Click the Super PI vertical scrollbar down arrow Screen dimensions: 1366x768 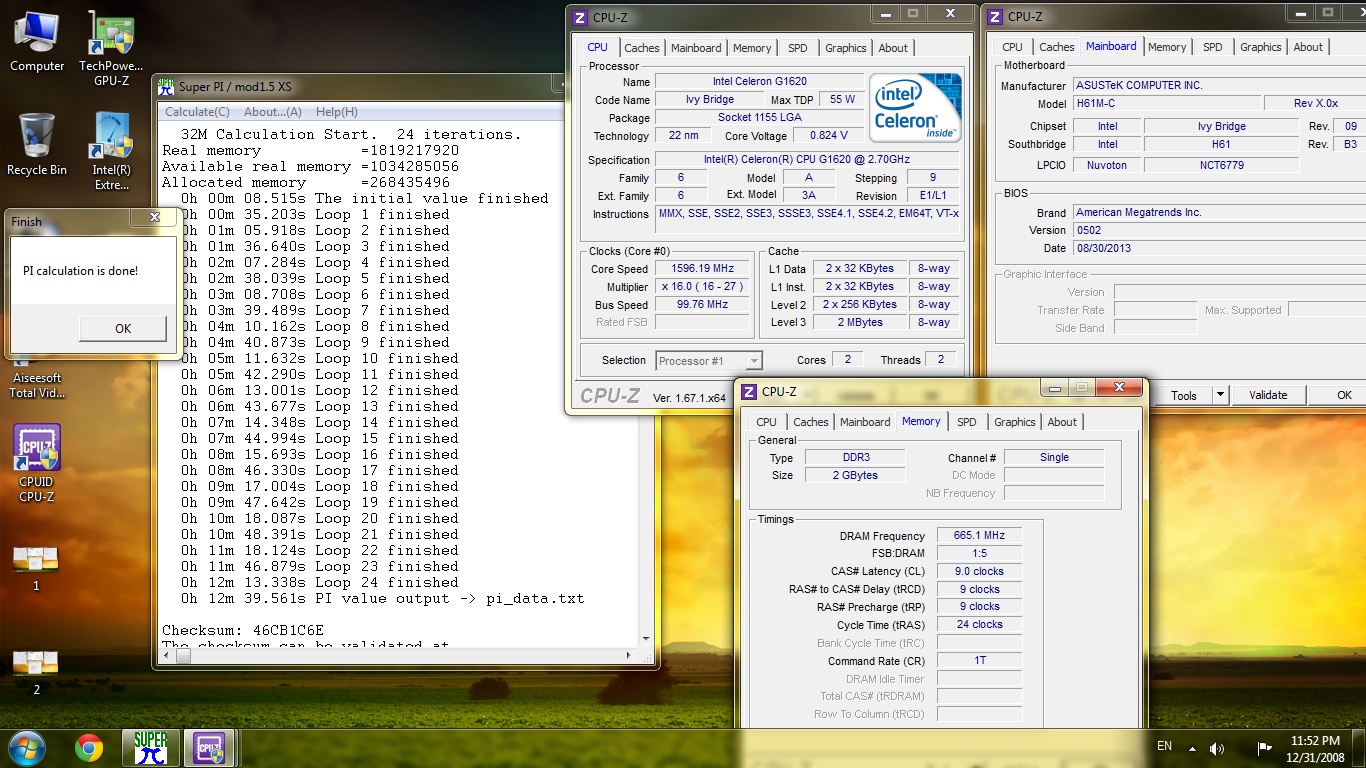(647, 638)
